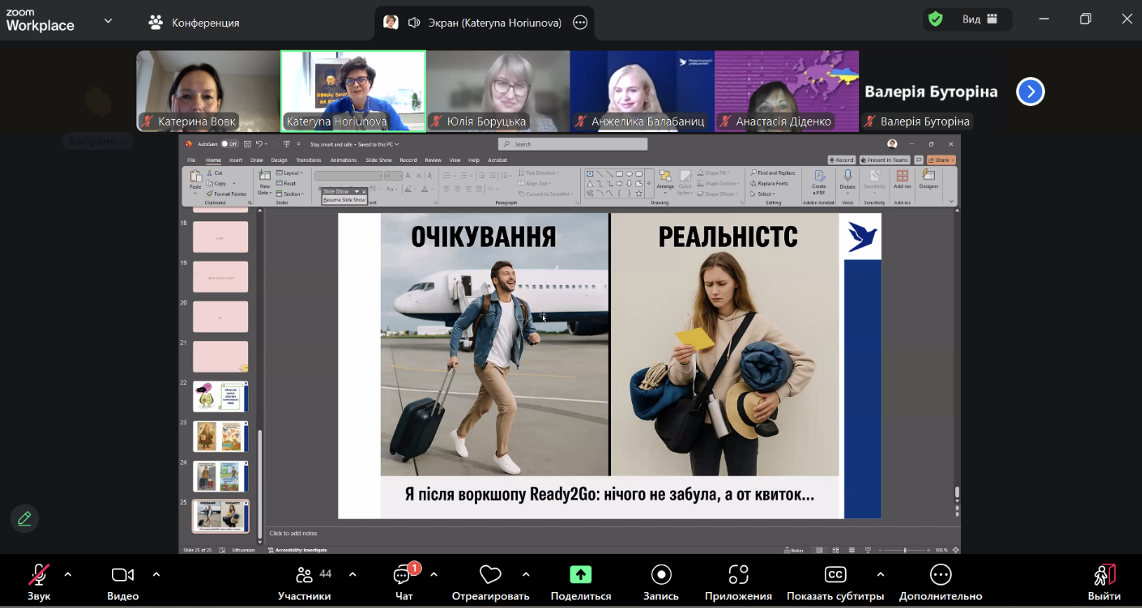Expand video options arrow beside Видео
Image resolution: width=1142 pixels, height=608 pixels.
click(156, 574)
